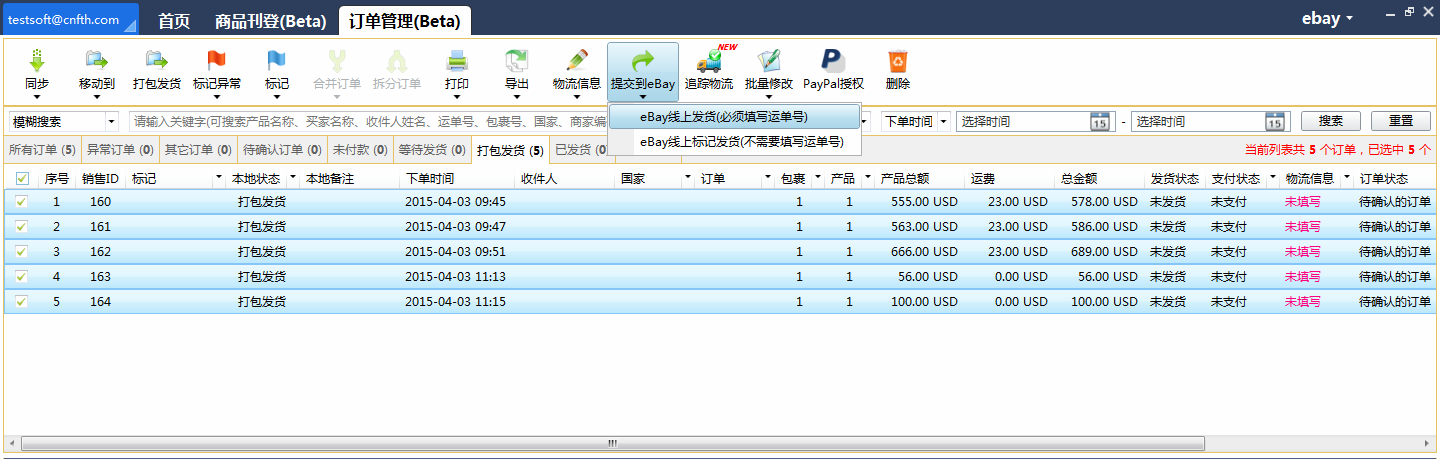The height and width of the screenshot is (459, 1440).
Task: Click the 同步 sync icon
Action: click(37, 60)
